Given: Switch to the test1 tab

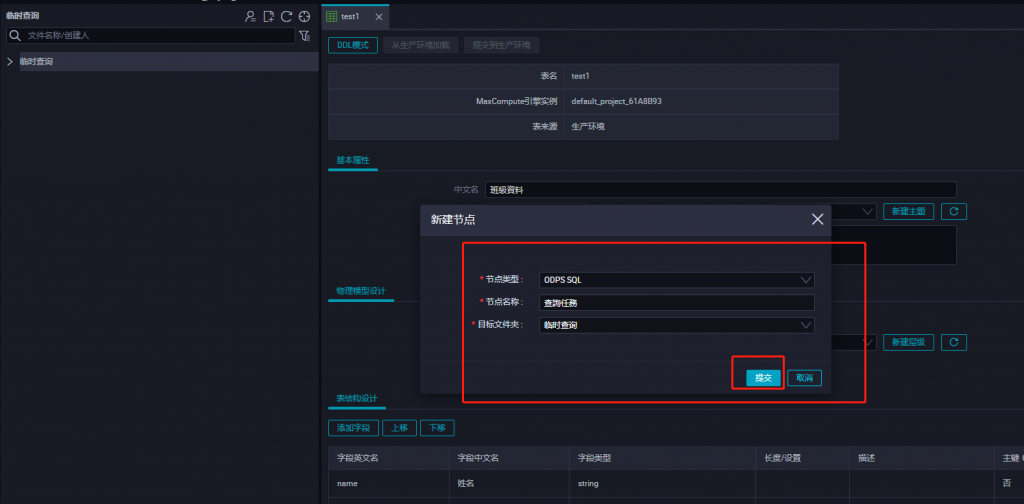Looking at the screenshot, I should (355, 16).
